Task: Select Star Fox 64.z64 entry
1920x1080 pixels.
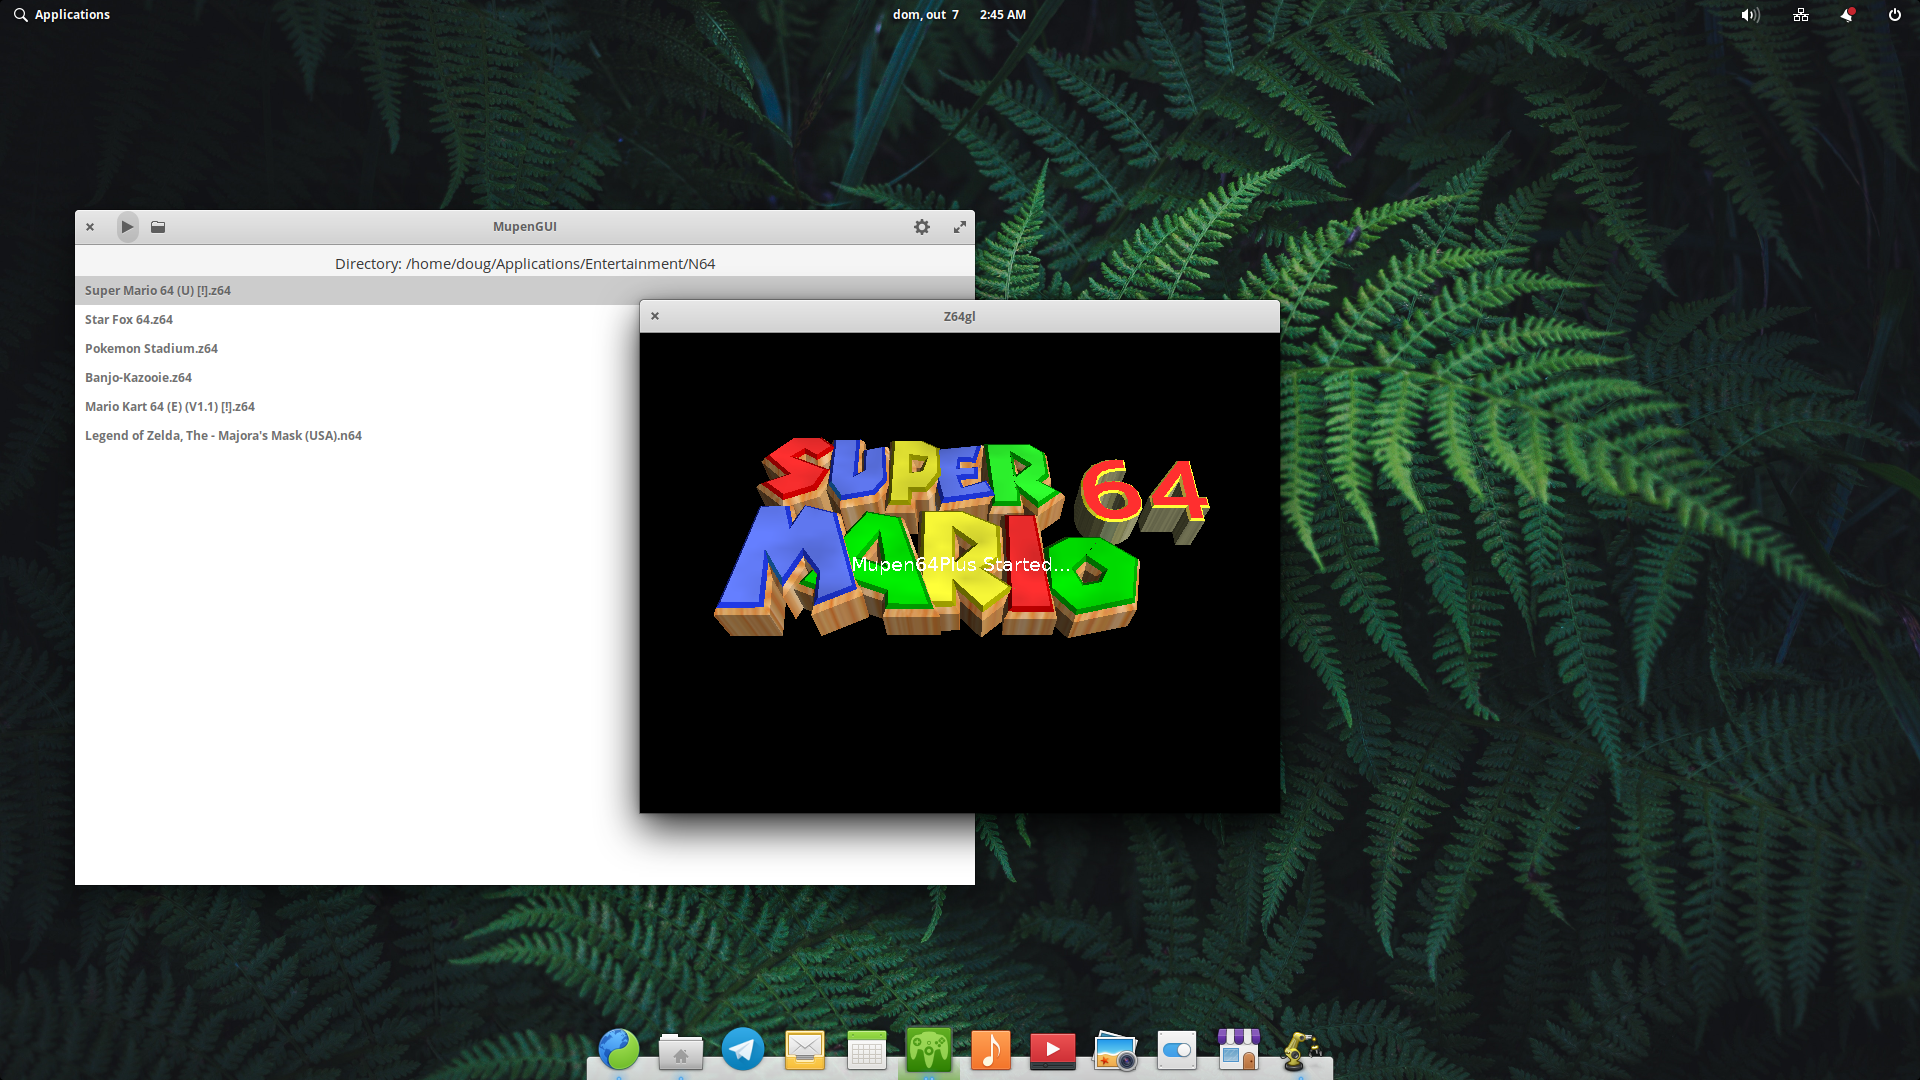Action: 129,320
